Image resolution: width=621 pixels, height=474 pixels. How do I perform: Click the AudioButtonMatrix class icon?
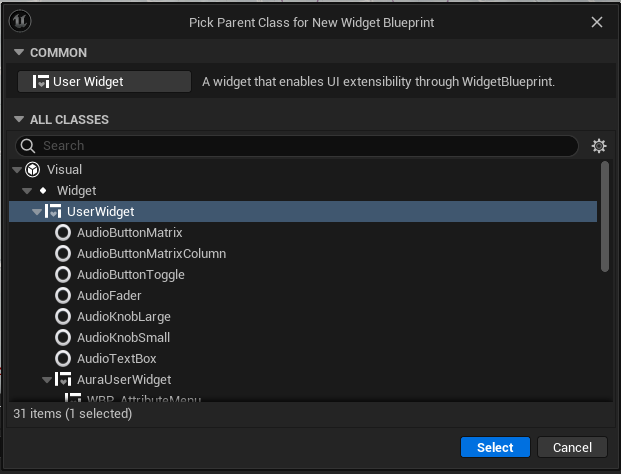pos(63,233)
